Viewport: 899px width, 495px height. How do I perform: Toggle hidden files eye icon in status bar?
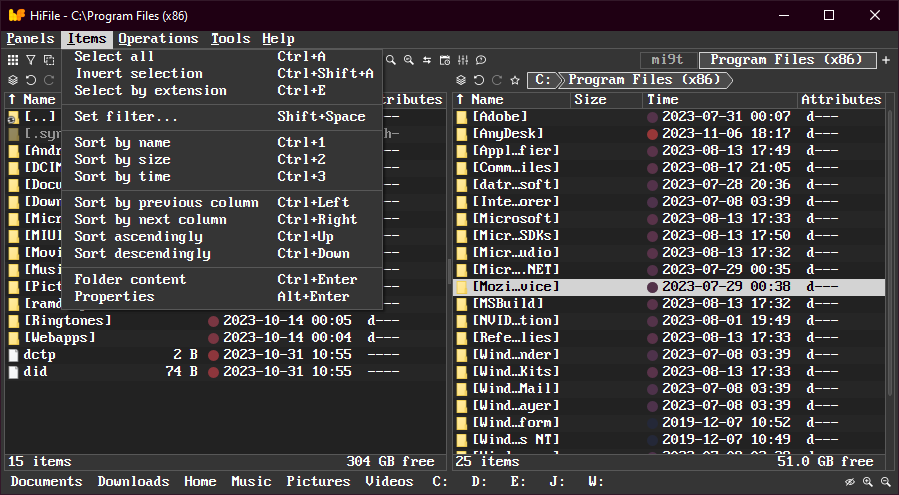pos(849,482)
